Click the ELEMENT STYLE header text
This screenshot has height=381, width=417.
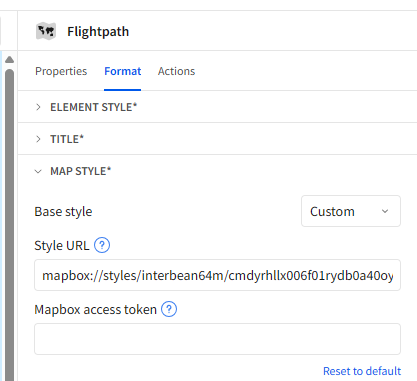(94, 107)
